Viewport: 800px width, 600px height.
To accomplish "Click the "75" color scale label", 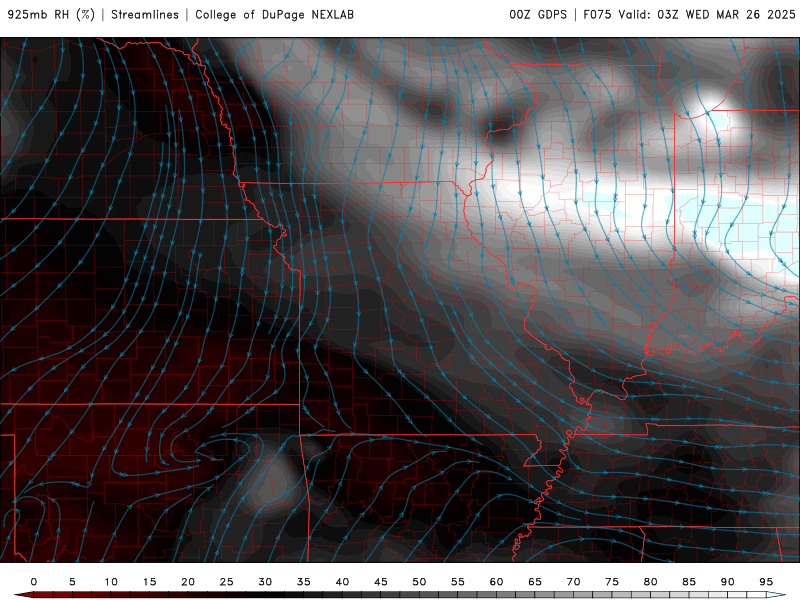I will coord(612,582).
